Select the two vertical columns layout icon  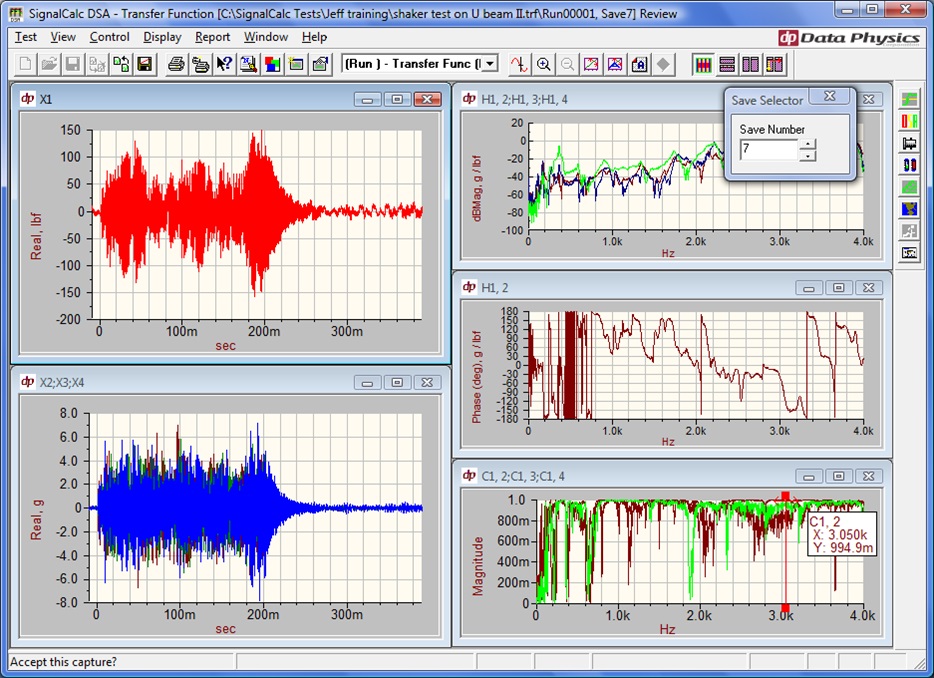751,64
